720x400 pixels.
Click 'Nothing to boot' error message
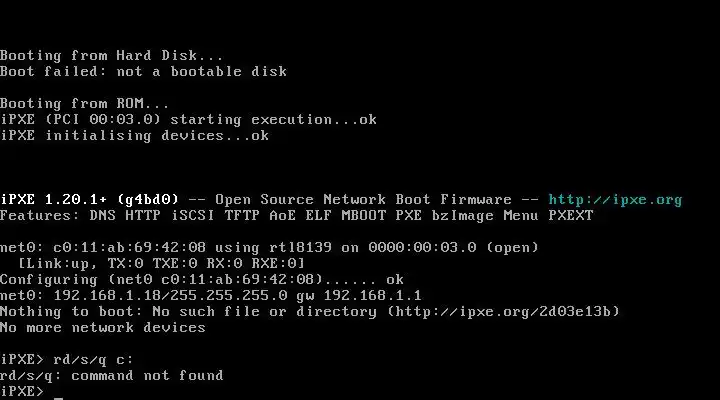click(66, 312)
